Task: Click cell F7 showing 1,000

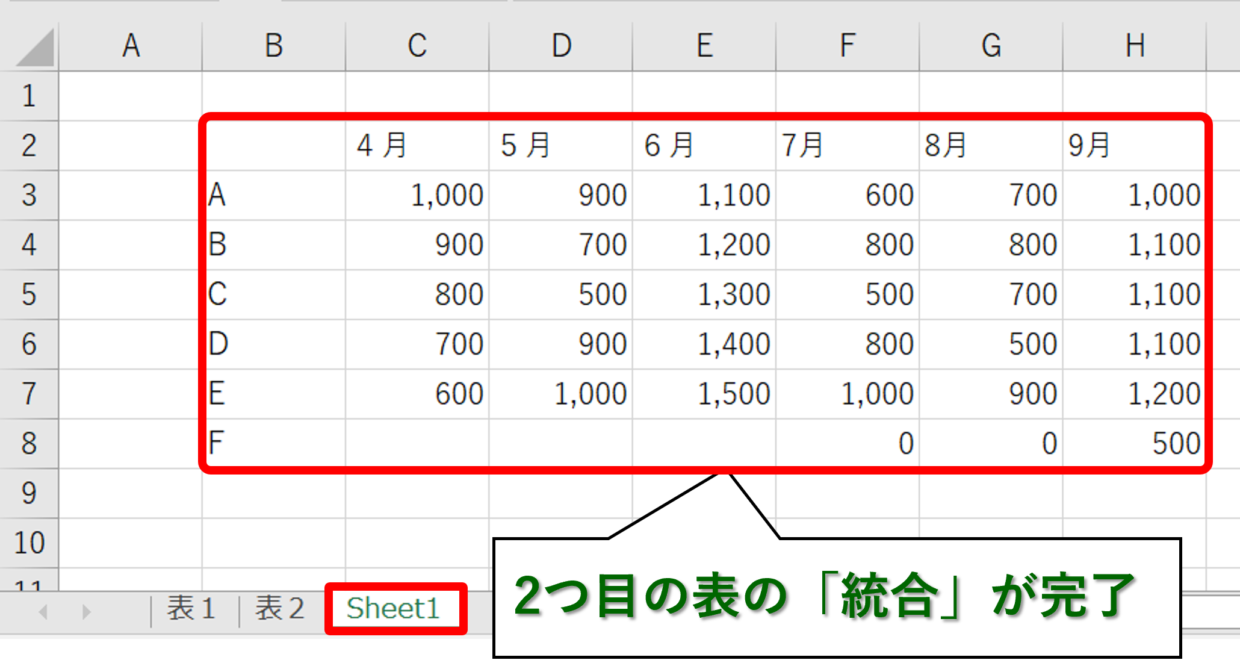Action: 848,394
